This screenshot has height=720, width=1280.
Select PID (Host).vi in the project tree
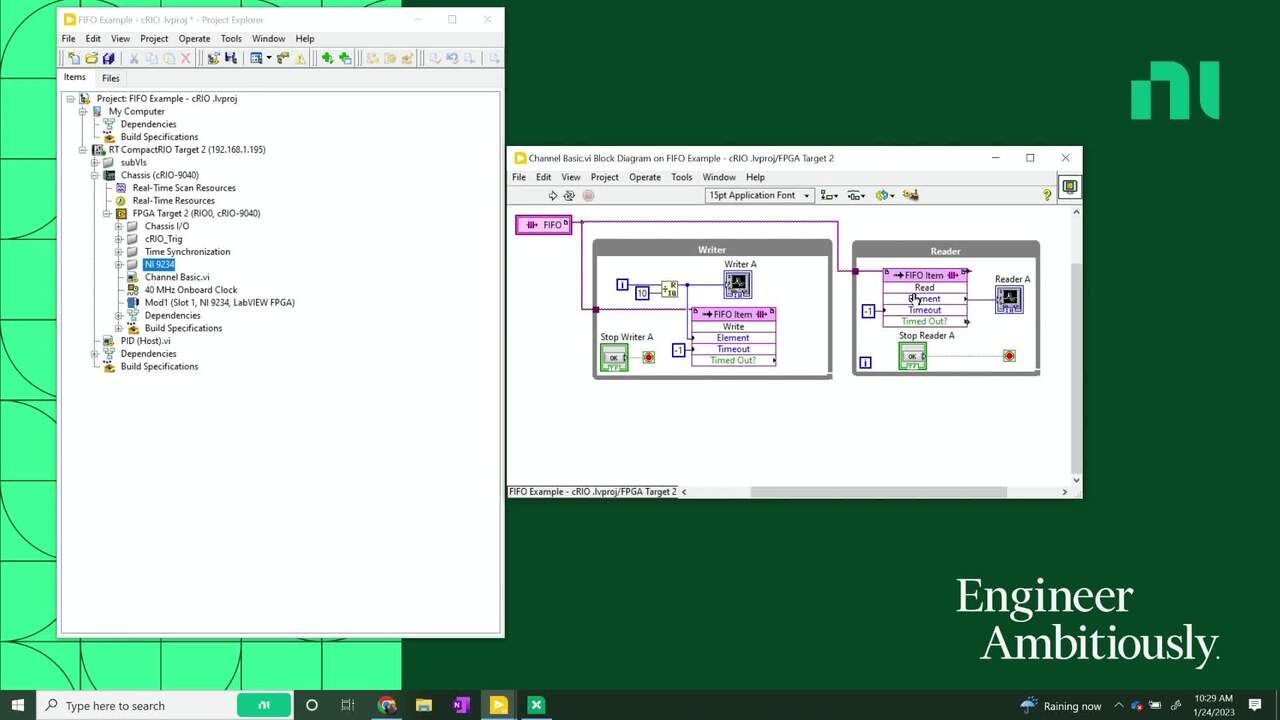click(145, 341)
